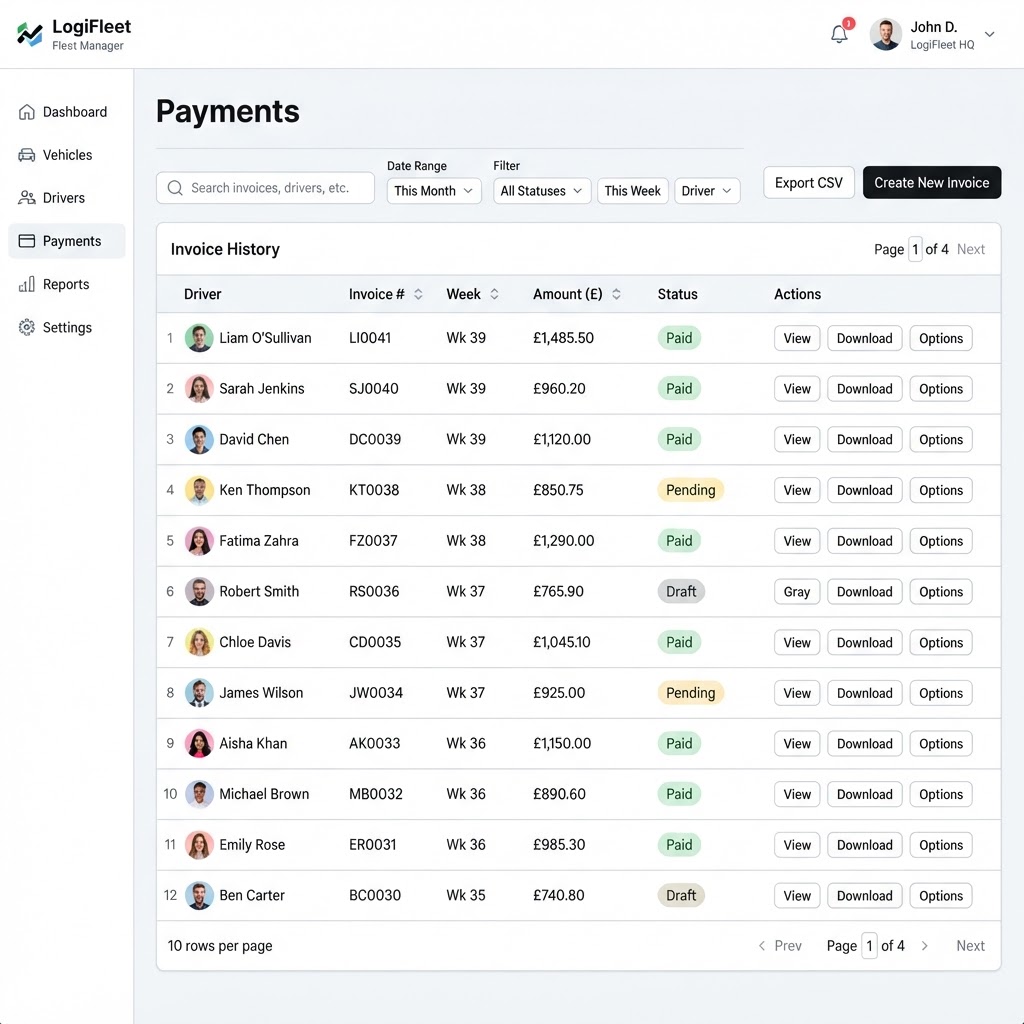Click next page chevron icon at bottom
This screenshot has width=1024, height=1024.
point(924,946)
